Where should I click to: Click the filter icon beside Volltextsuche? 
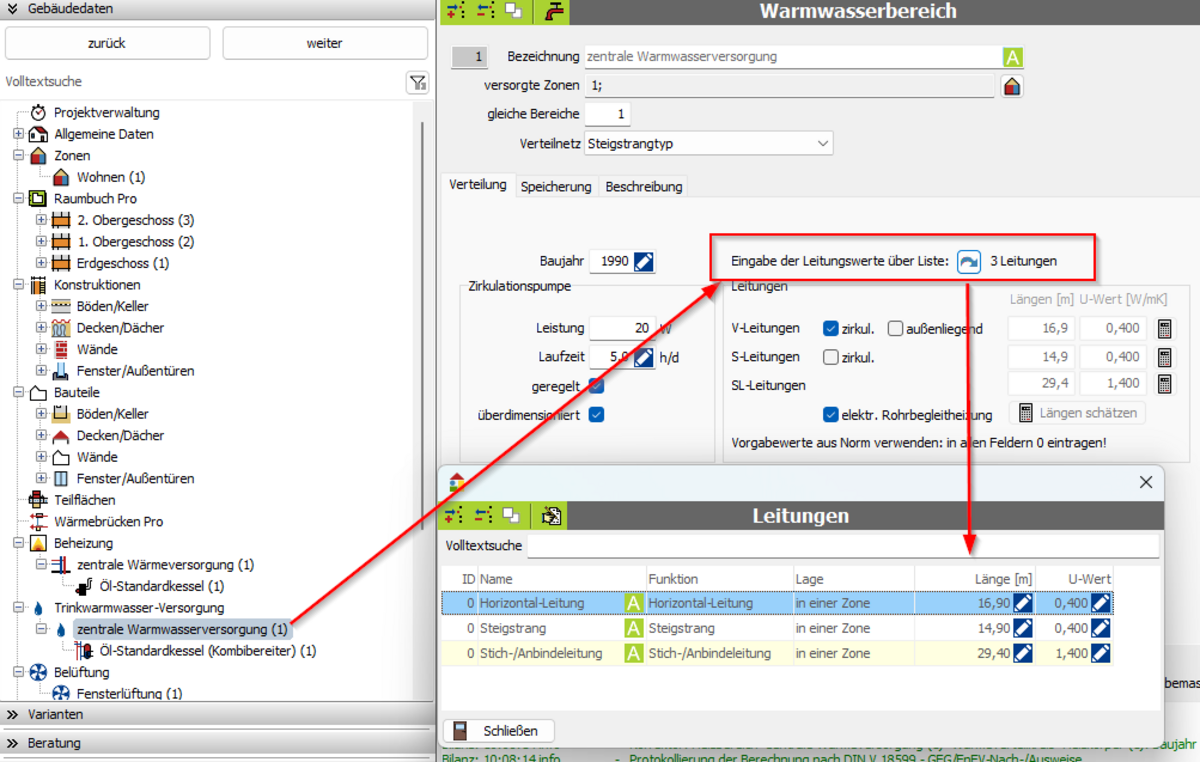(417, 83)
